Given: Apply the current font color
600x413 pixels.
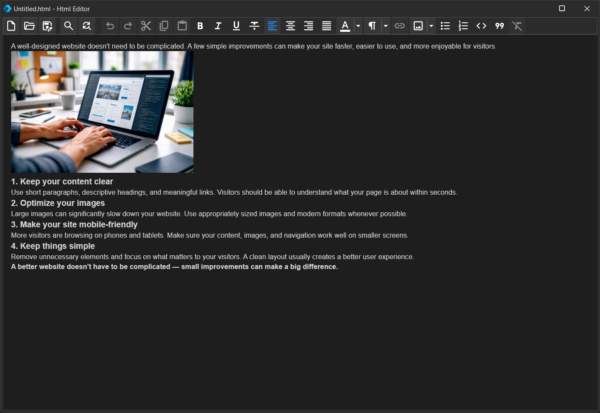Looking at the screenshot, I should click(x=345, y=26).
